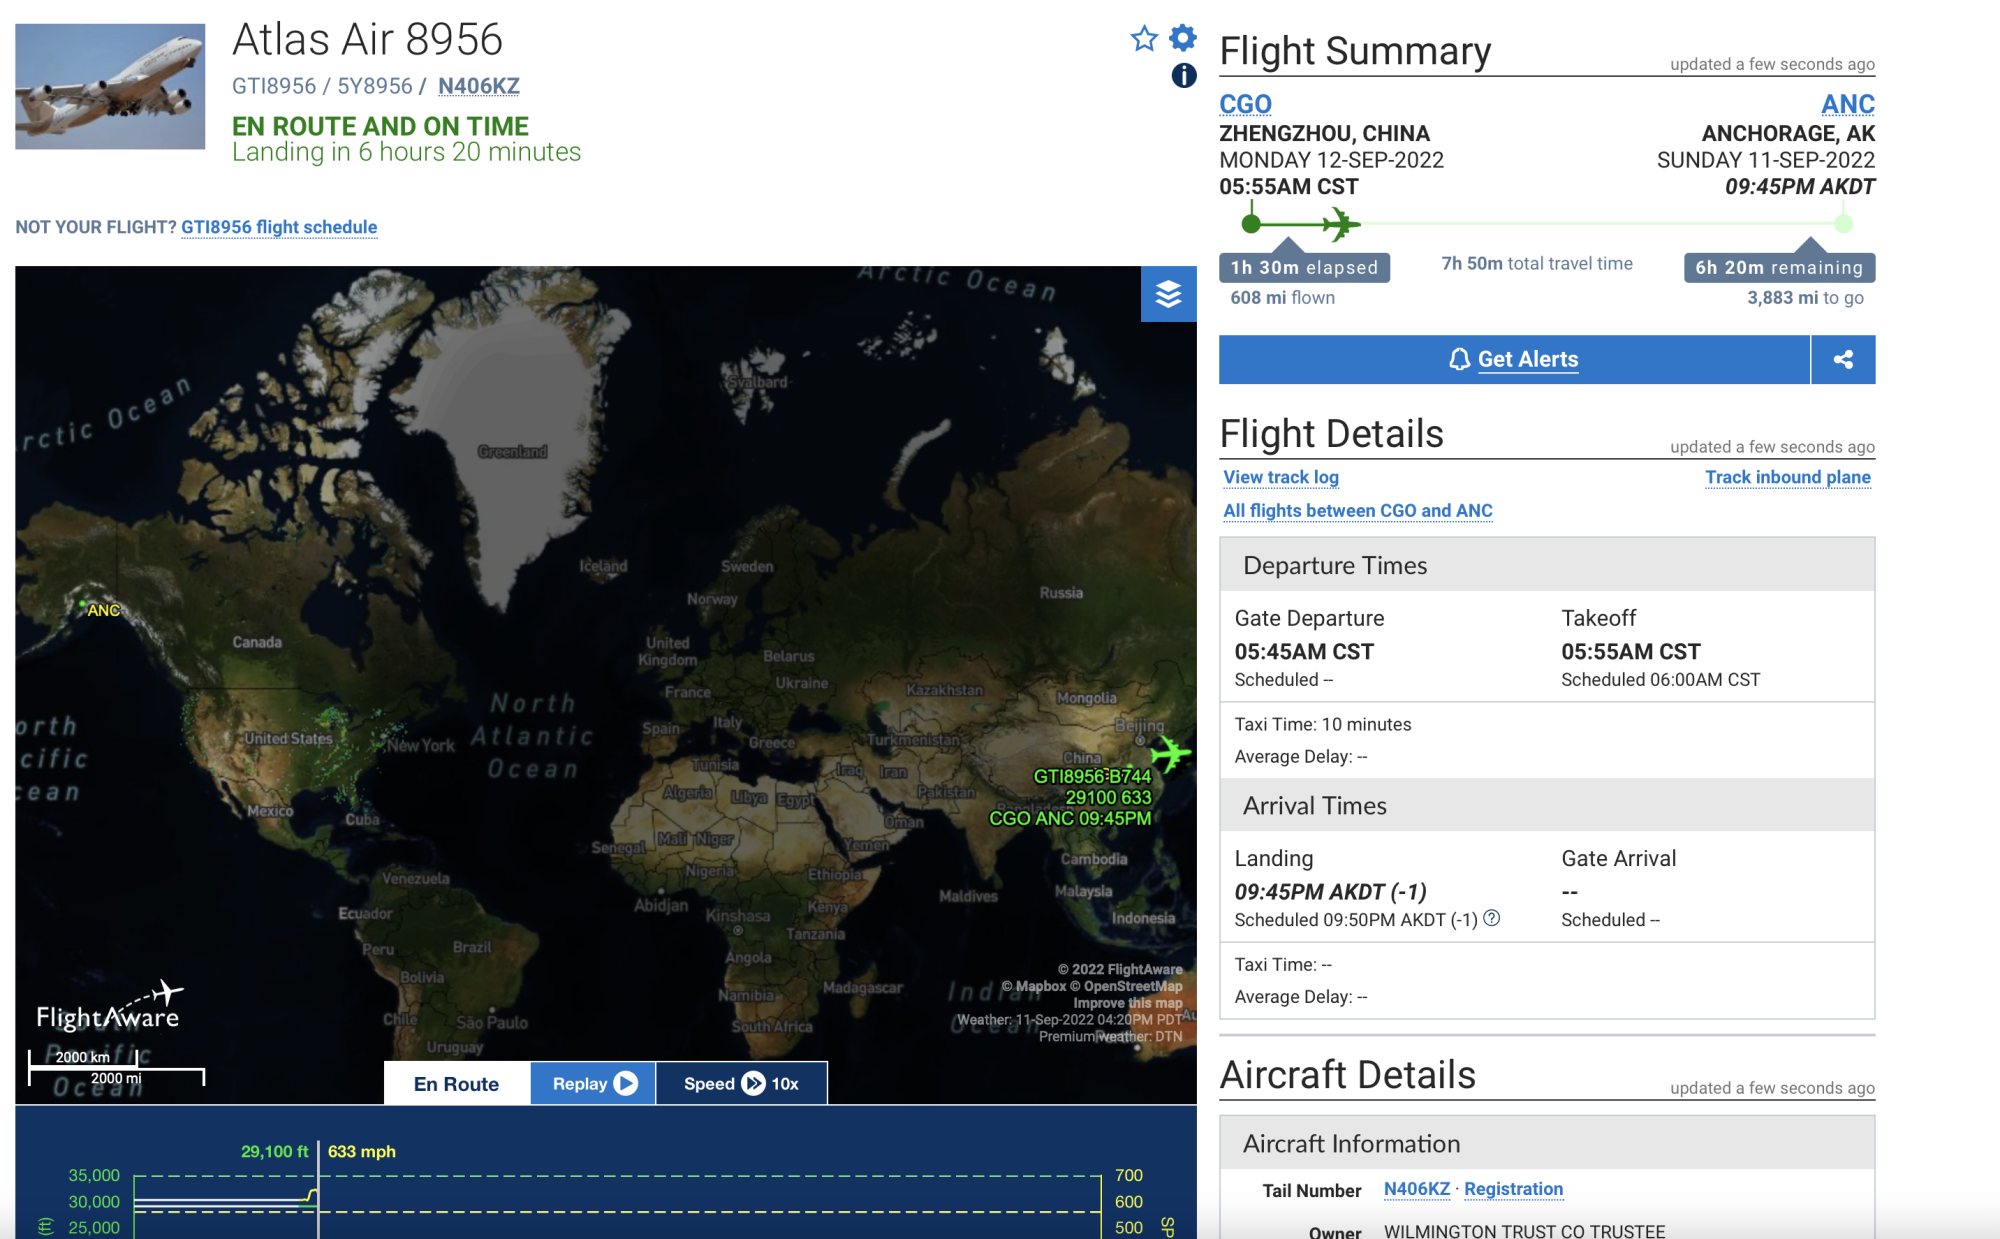Change replay Speed 10x
Viewport: 2000px width, 1239px height.
coord(741,1083)
